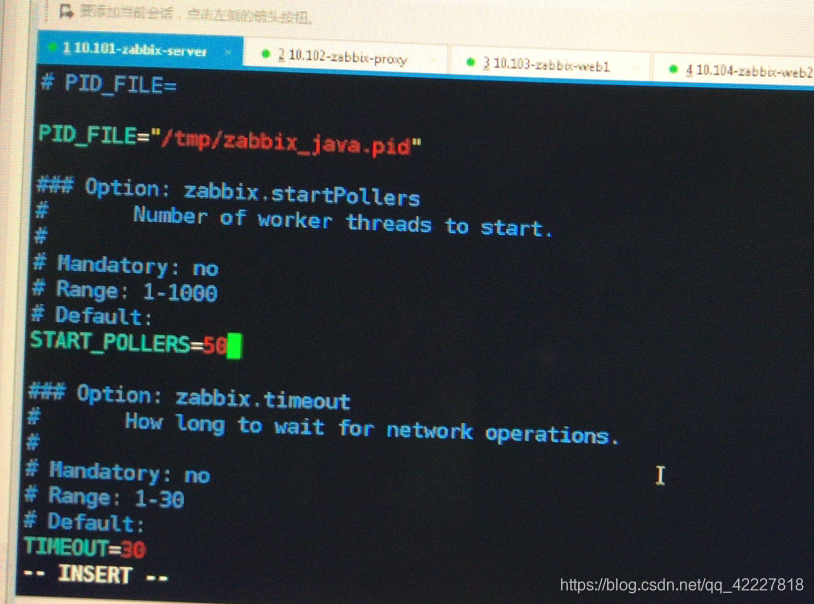
Task: Click the "### Option: zabbix.startPollers" line
Action: (x=228, y=192)
